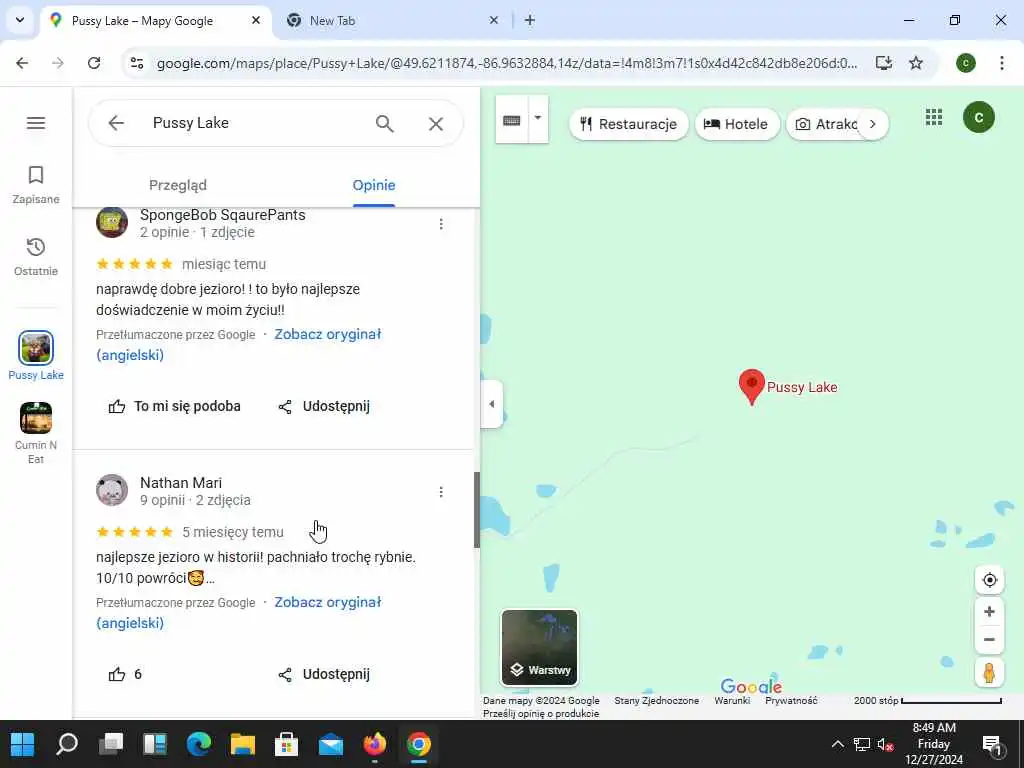Go back in browser history

tap(22, 63)
